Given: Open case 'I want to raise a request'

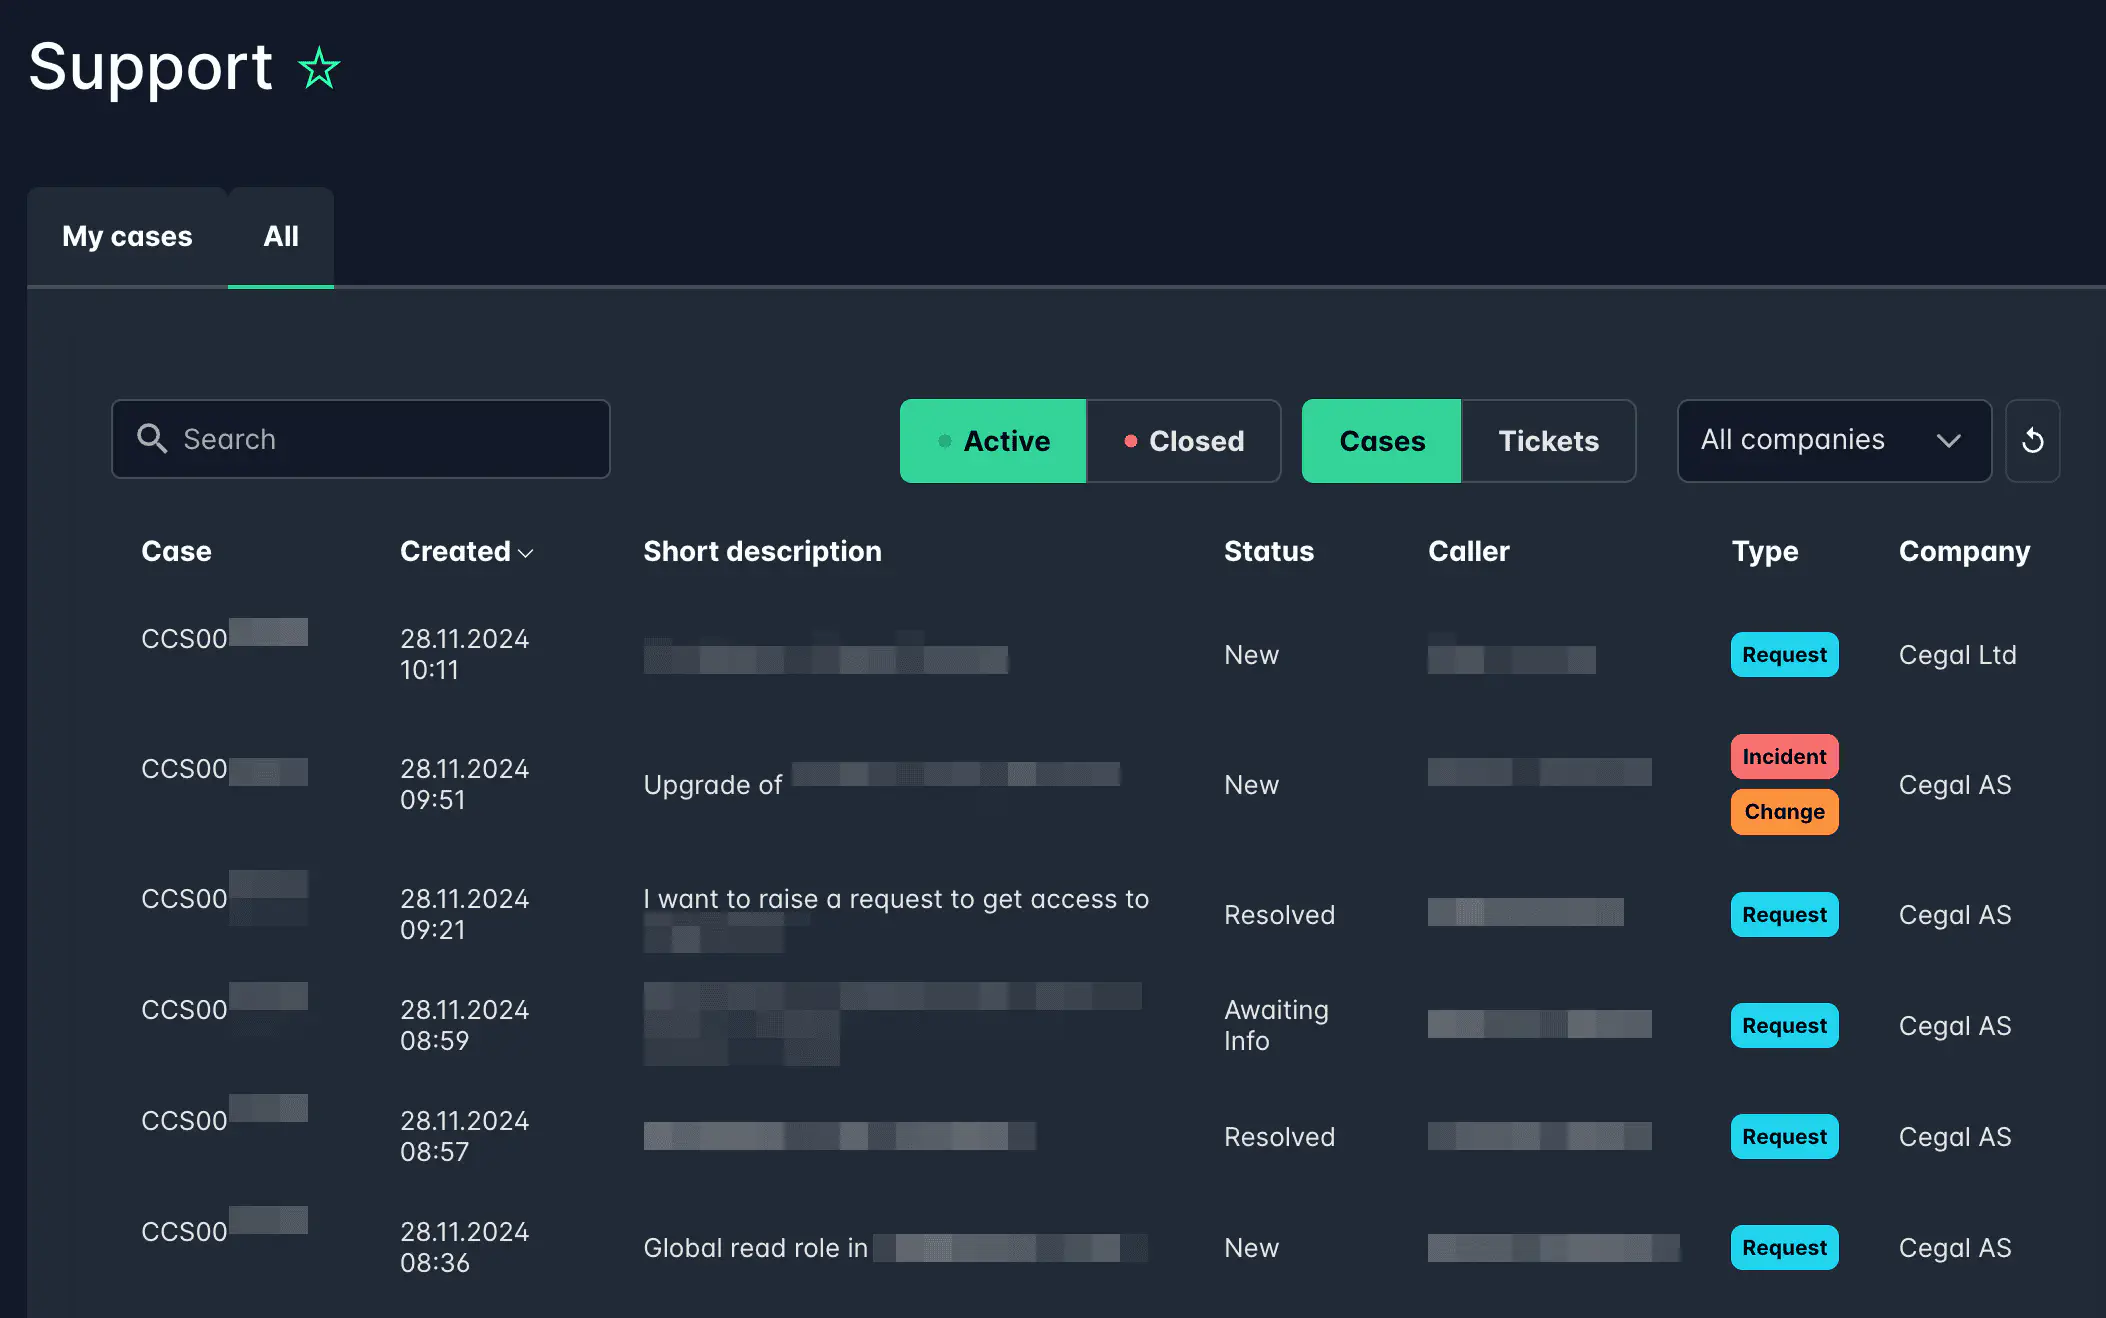Looking at the screenshot, I should click(895, 900).
